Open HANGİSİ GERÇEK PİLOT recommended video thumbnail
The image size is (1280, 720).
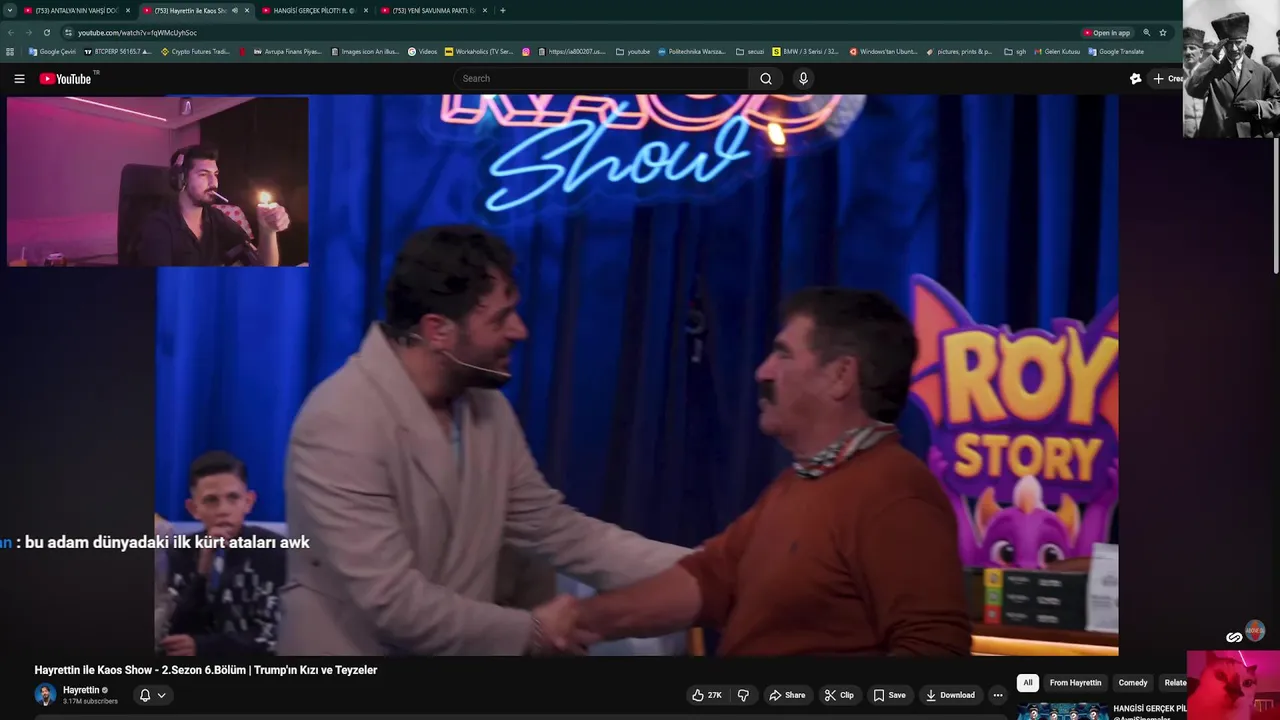1062,711
